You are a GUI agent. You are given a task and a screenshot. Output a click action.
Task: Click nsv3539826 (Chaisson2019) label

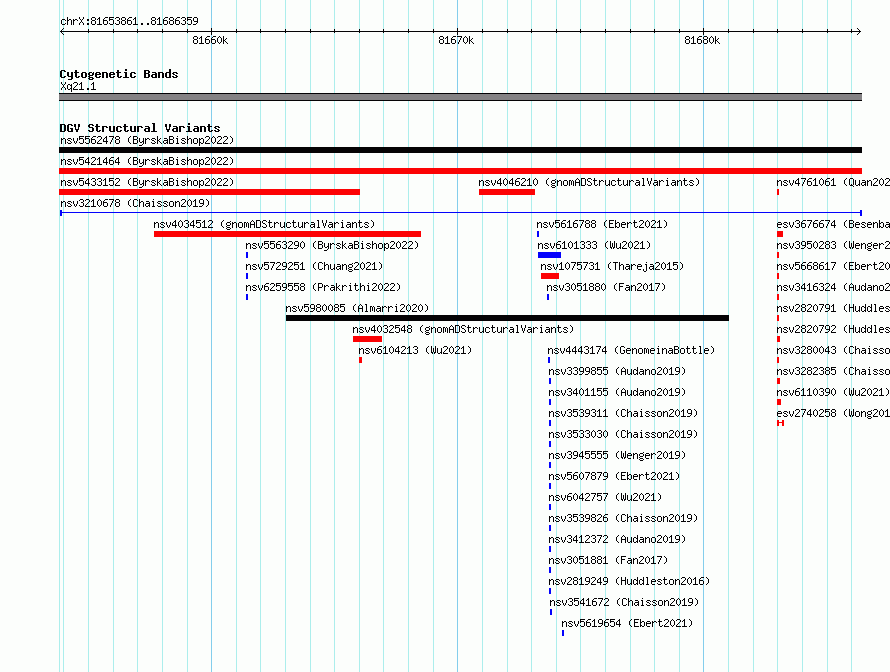click(x=623, y=518)
